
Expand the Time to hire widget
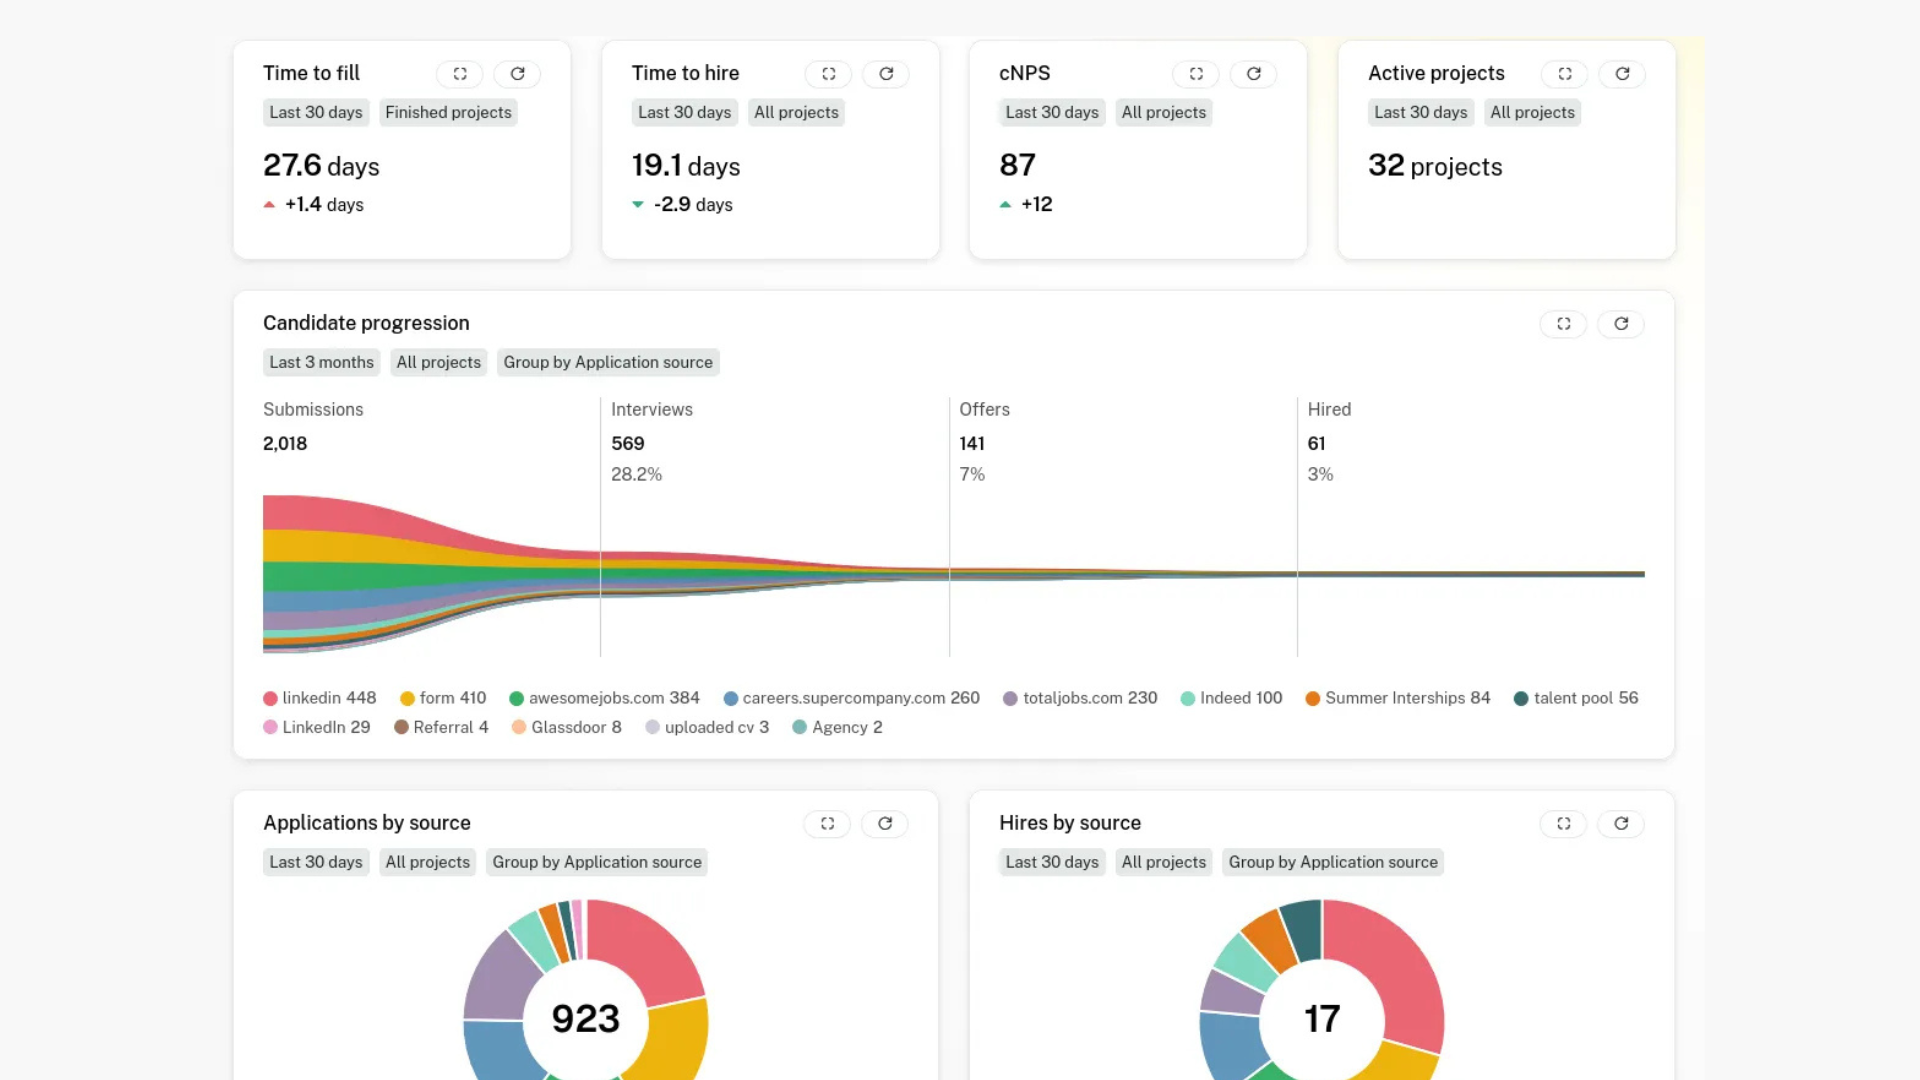pyautogui.click(x=828, y=74)
